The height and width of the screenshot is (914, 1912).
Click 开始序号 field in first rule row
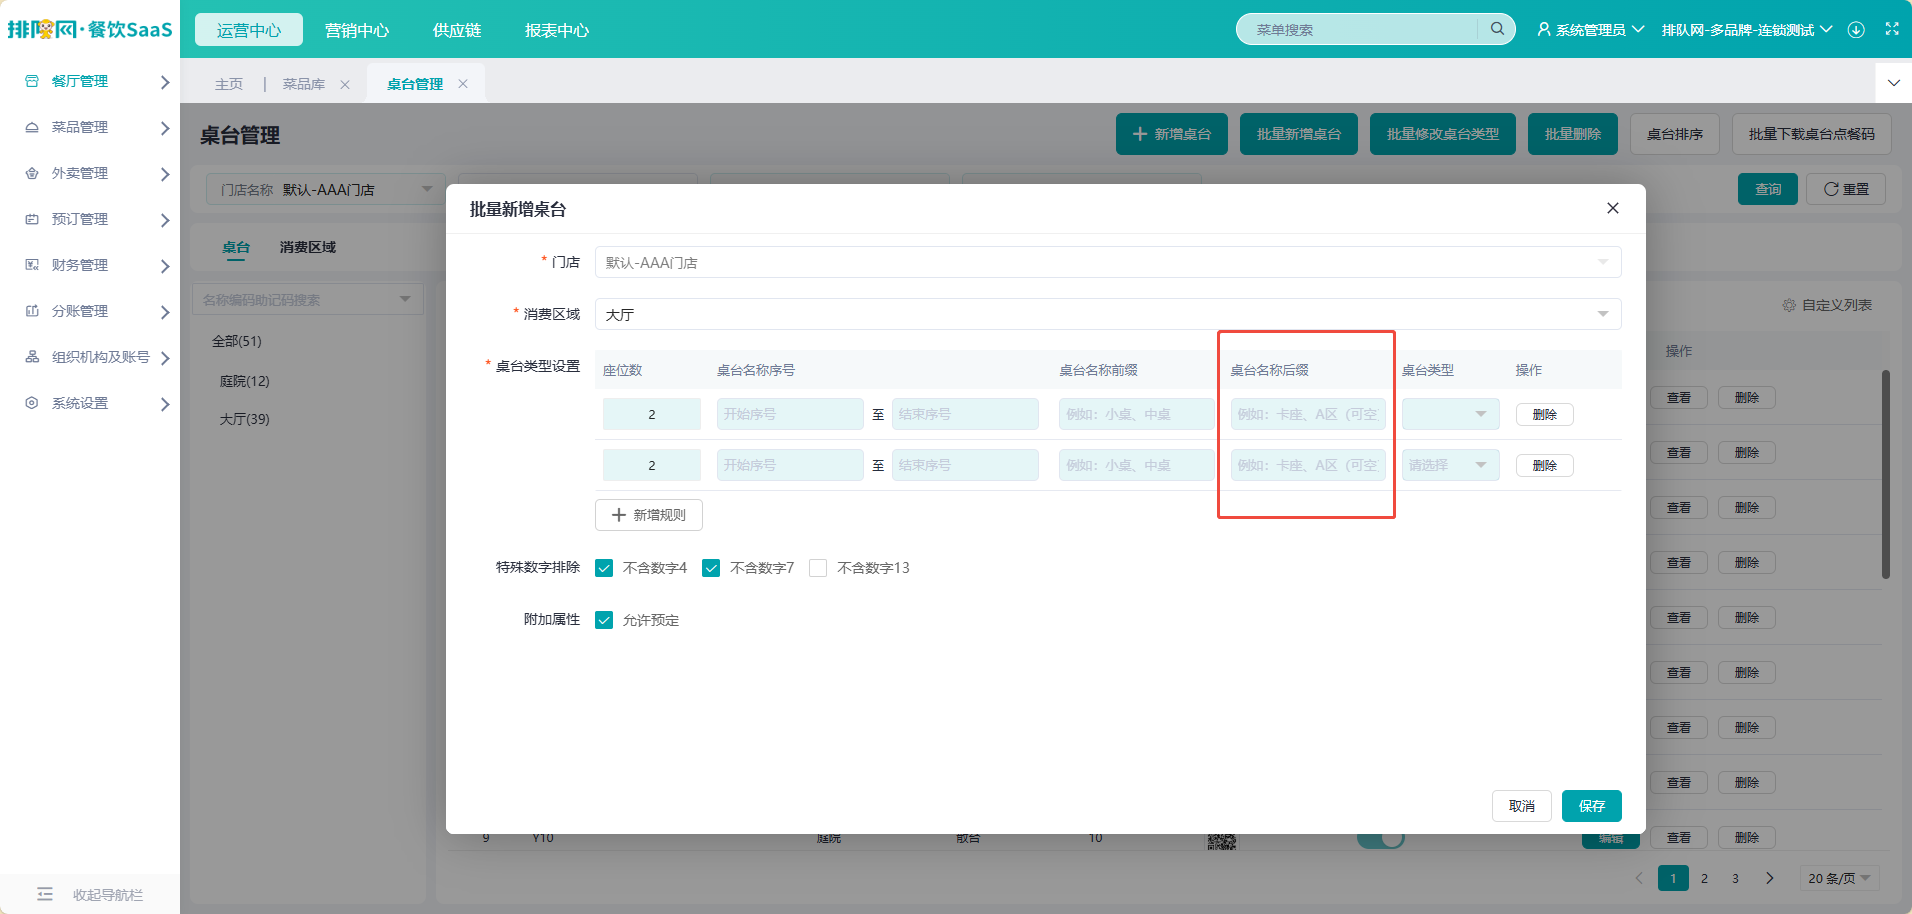click(790, 414)
